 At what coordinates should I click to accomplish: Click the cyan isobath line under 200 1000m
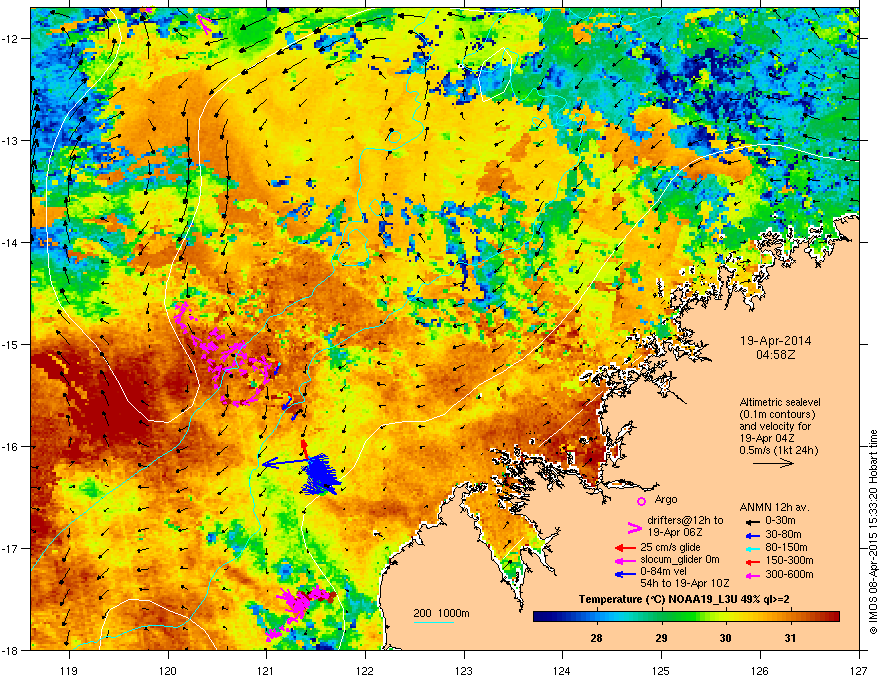tap(434, 622)
